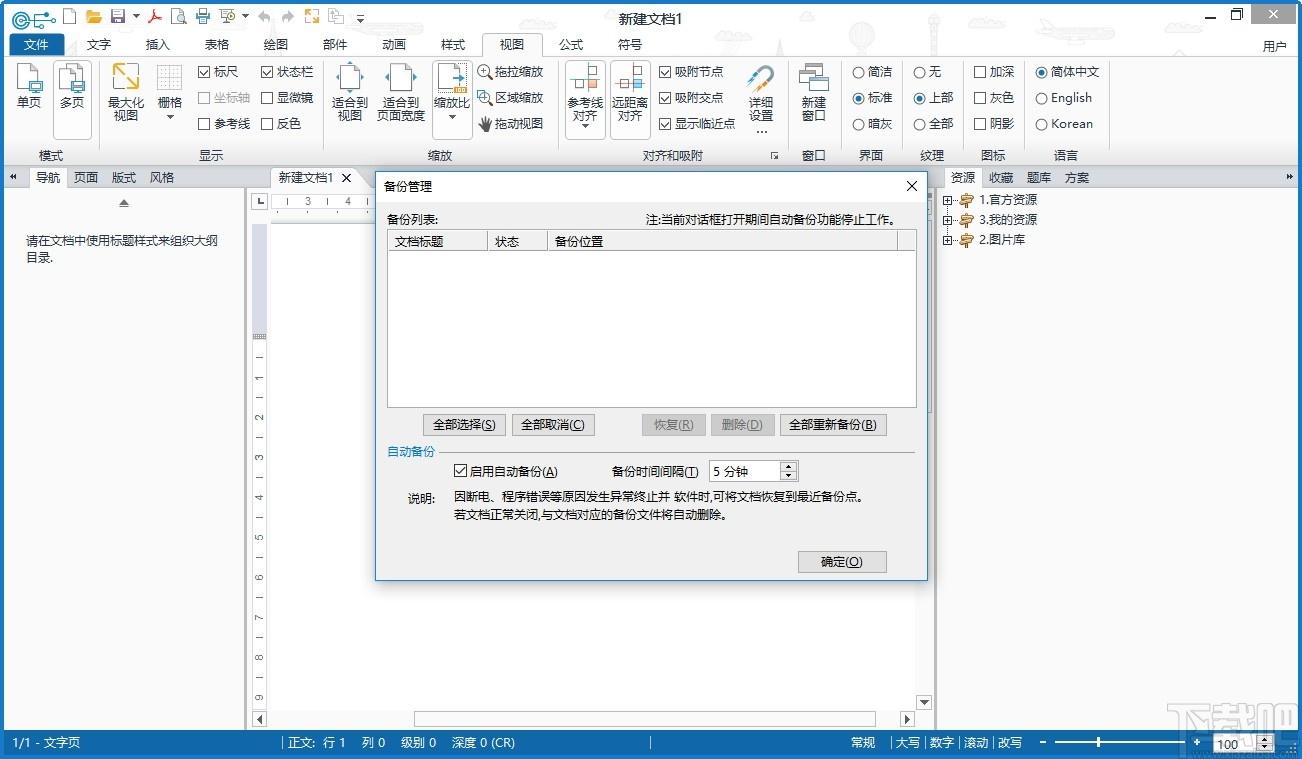Switch to the 题库 panel tab
The height and width of the screenshot is (759, 1302).
pos(1039,177)
